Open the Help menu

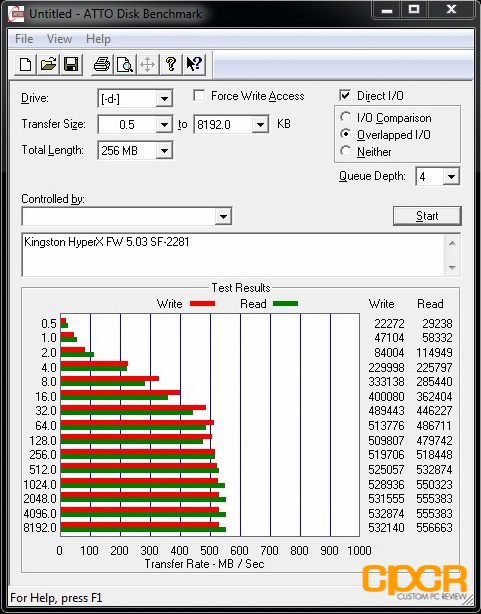[98, 39]
